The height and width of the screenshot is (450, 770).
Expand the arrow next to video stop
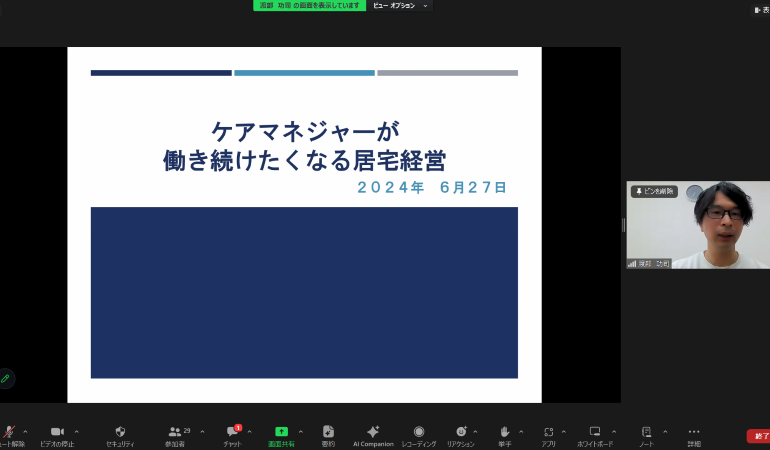point(77,432)
